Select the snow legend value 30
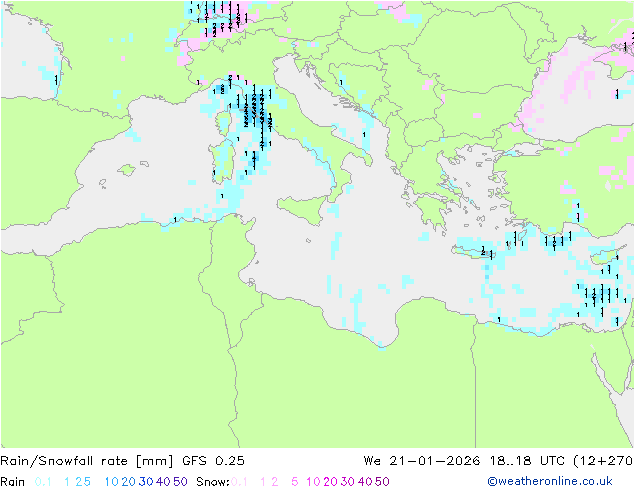The width and height of the screenshot is (634, 490). (x=348, y=482)
